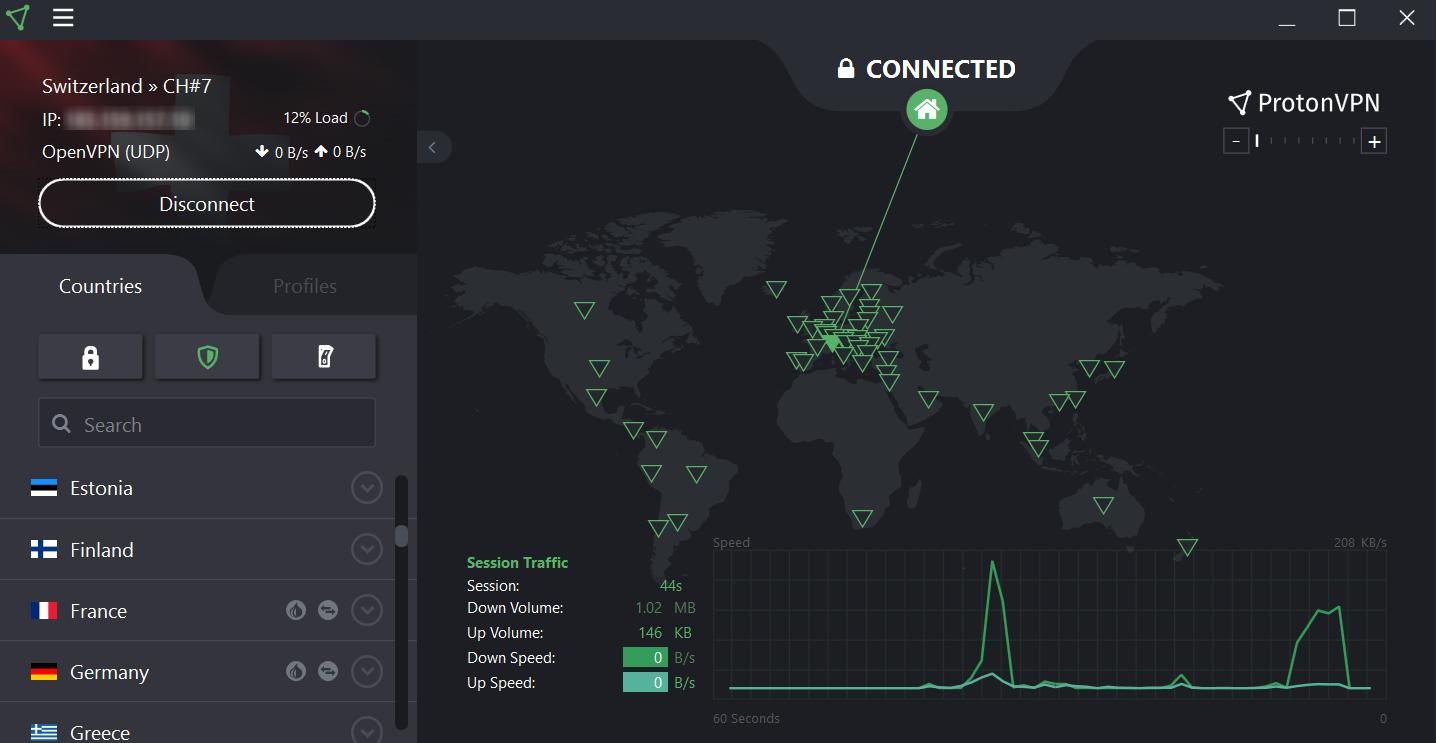The image size is (1436, 743).
Task: Click the ProtonVPN logo on map
Action: click(x=1304, y=102)
